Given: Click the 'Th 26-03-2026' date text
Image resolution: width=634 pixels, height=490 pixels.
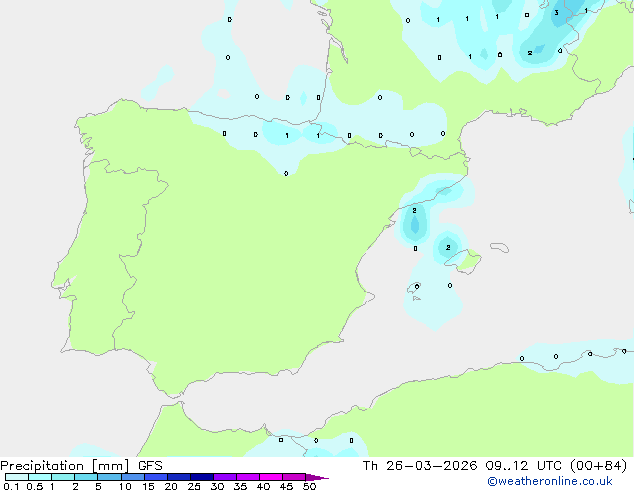Looking at the screenshot, I should [x=420, y=466].
